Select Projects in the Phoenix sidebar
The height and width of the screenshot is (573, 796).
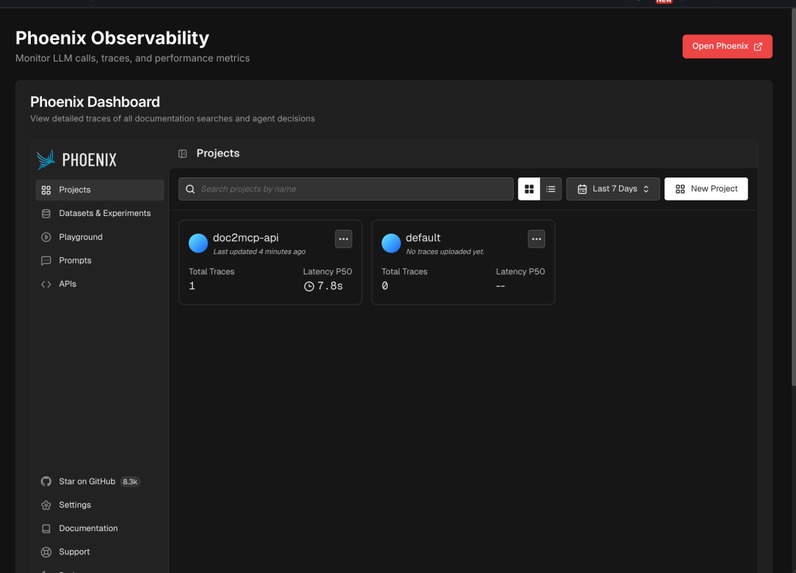coord(100,190)
